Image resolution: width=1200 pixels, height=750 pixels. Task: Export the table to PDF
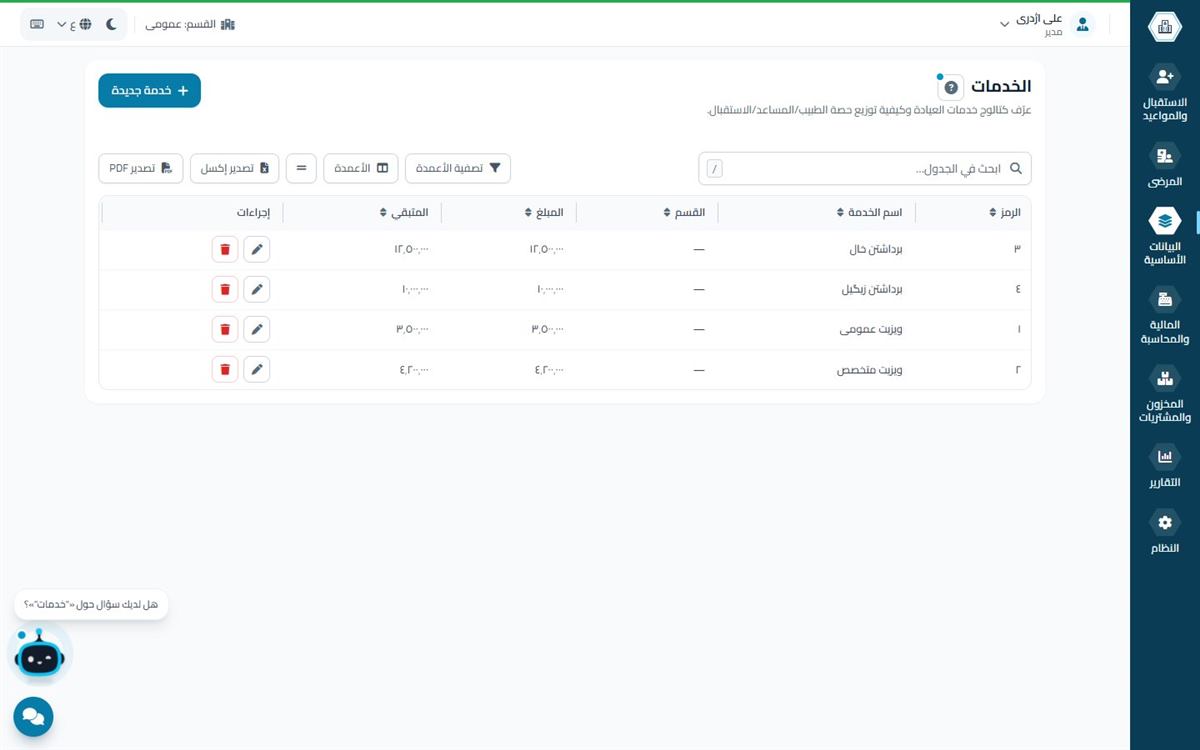pos(140,168)
